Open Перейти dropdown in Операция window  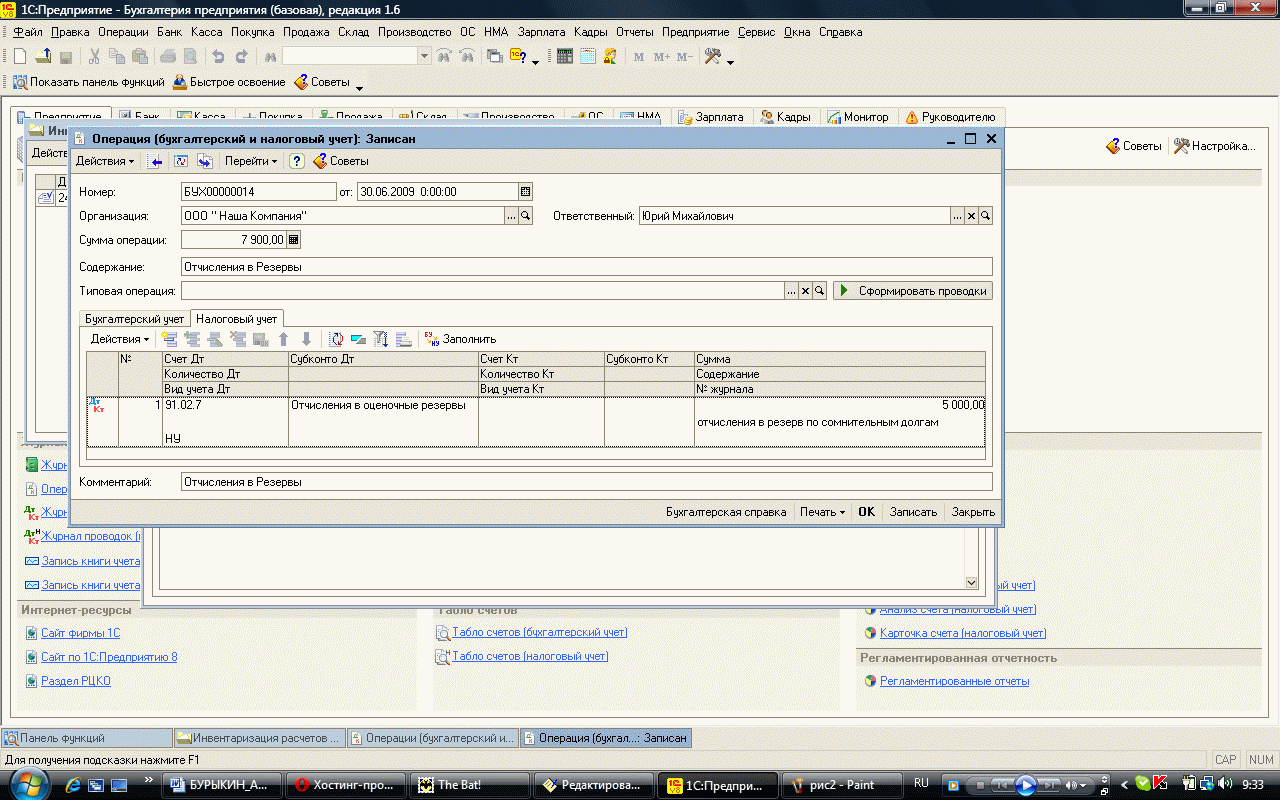click(251, 161)
